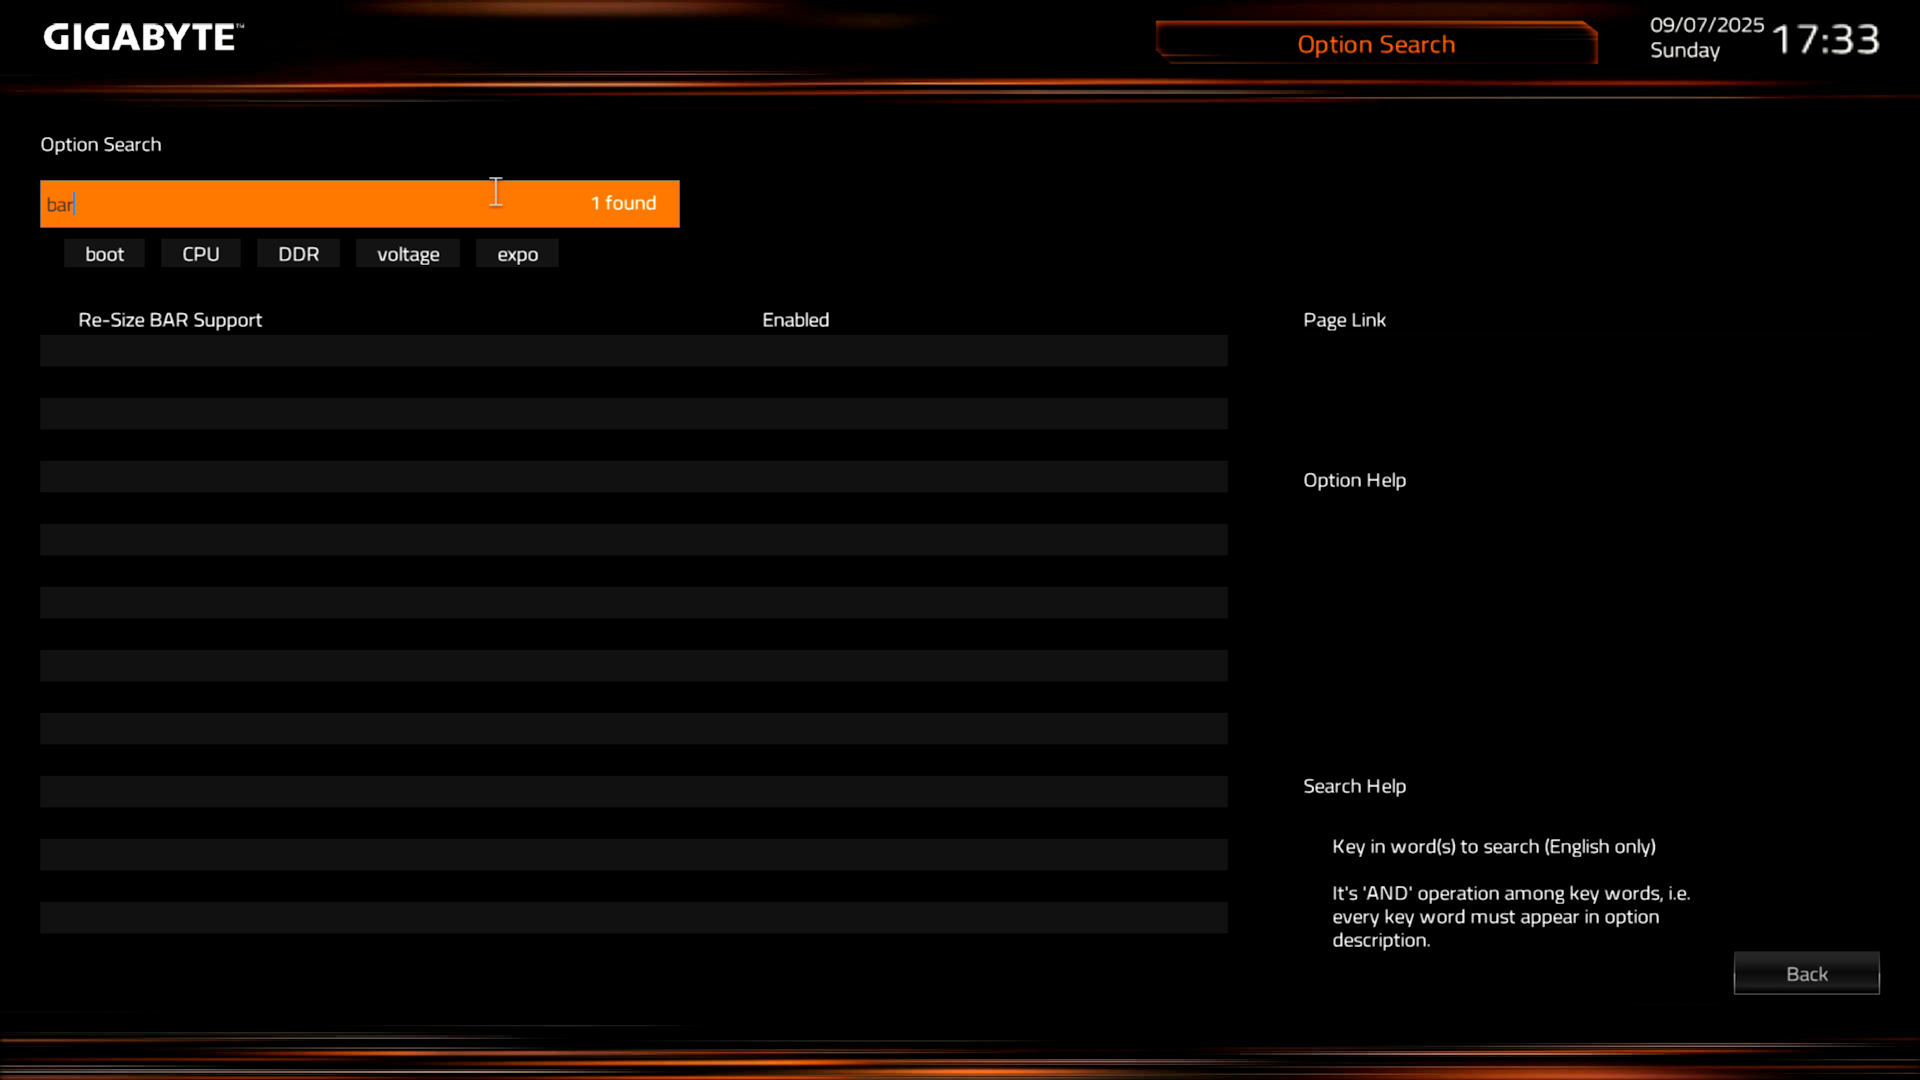
Task: Select the Re-Size BAR Support result
Action: [x=170, y=320]
